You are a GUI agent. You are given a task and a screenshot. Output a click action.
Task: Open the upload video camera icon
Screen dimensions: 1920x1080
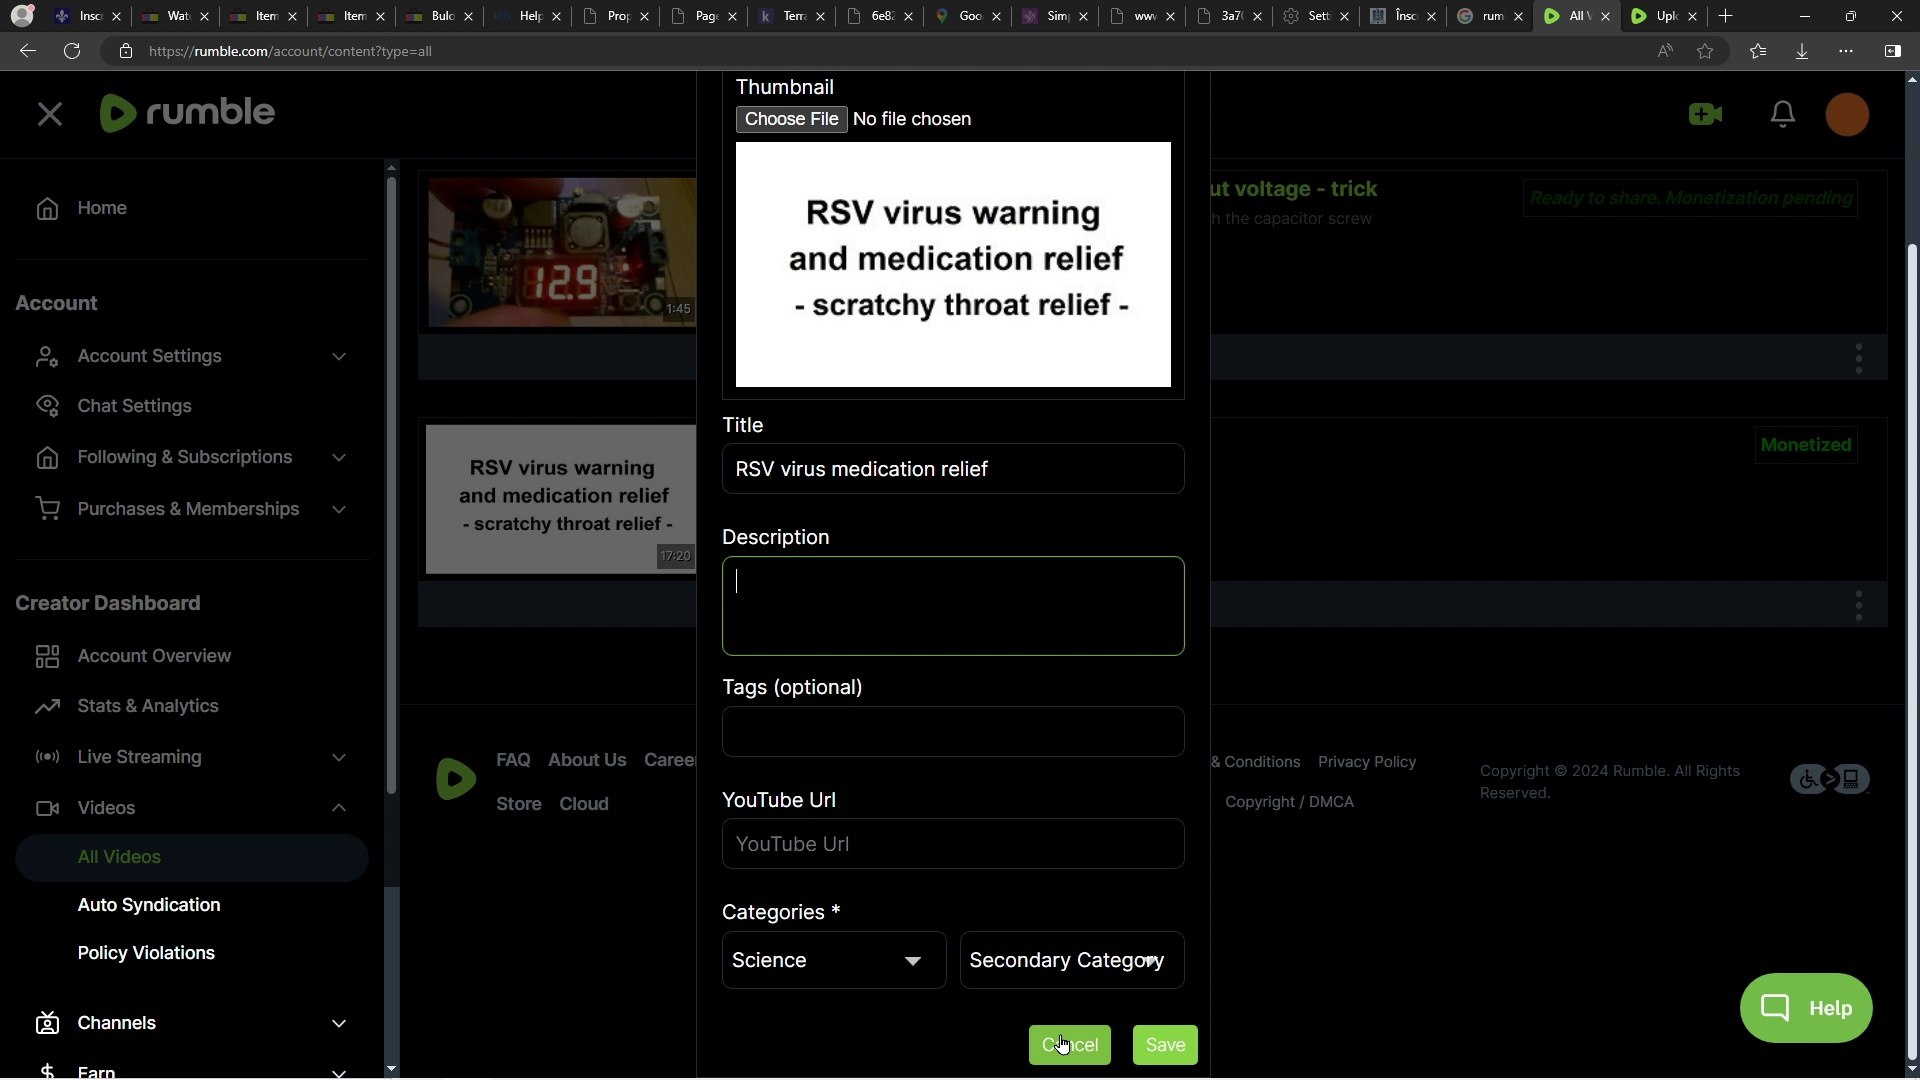click(1705, 114)
